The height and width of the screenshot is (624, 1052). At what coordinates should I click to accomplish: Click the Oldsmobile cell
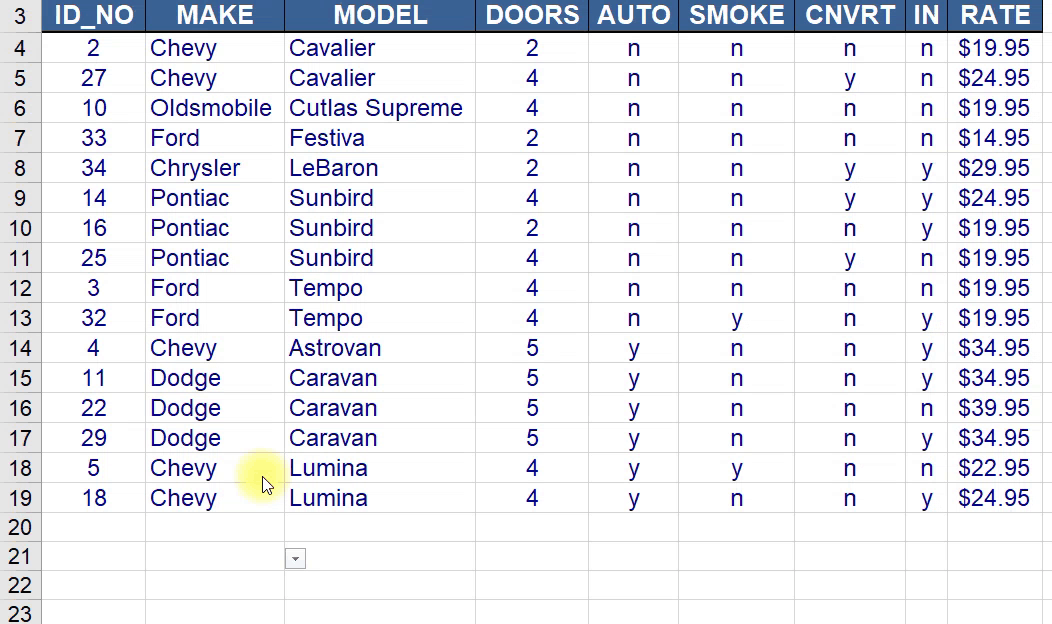215,108
